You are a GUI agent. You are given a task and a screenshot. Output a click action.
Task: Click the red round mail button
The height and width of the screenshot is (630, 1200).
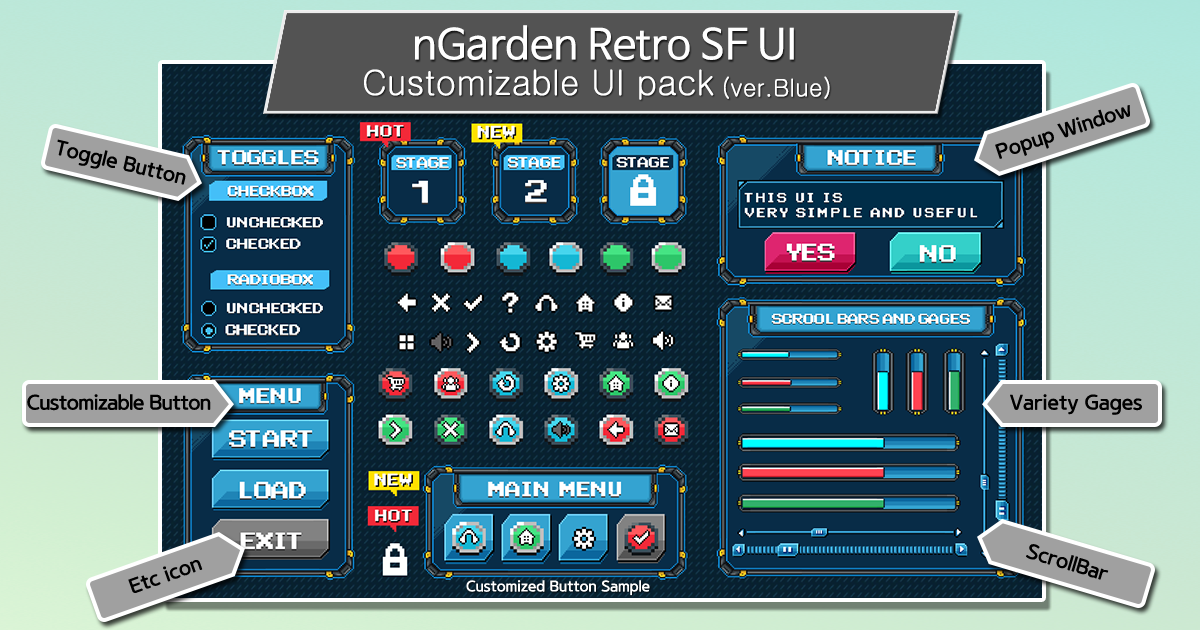tap(670, 430)
